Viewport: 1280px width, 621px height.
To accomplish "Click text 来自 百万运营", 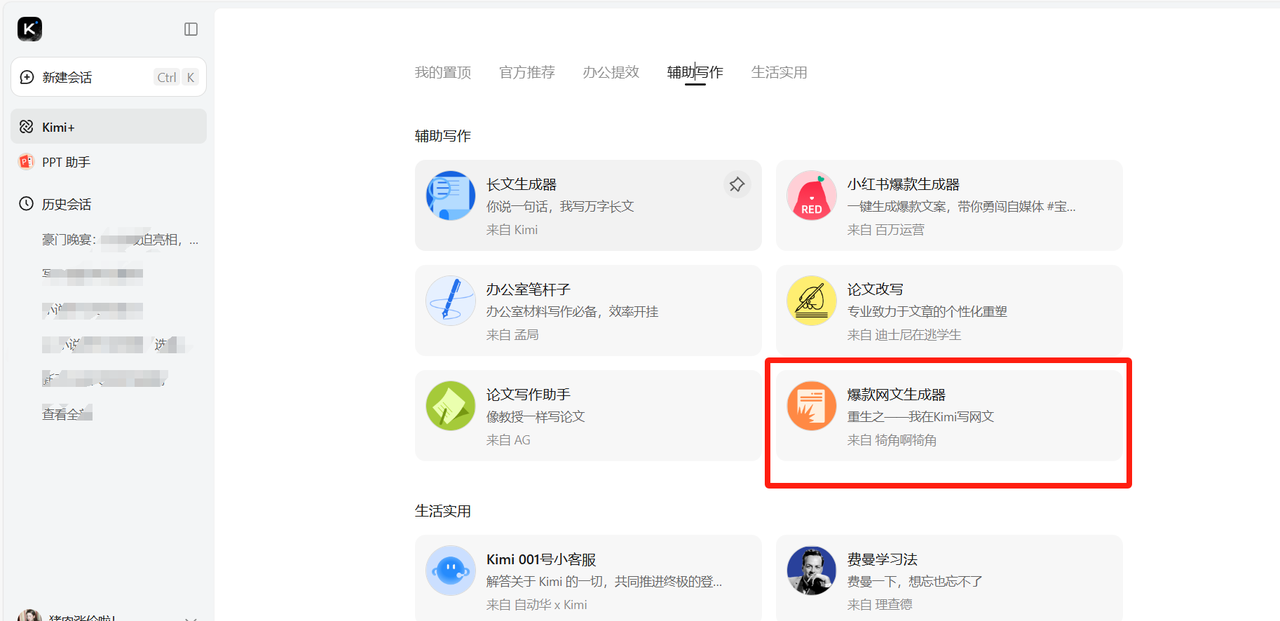I will (x=886, y=229).
